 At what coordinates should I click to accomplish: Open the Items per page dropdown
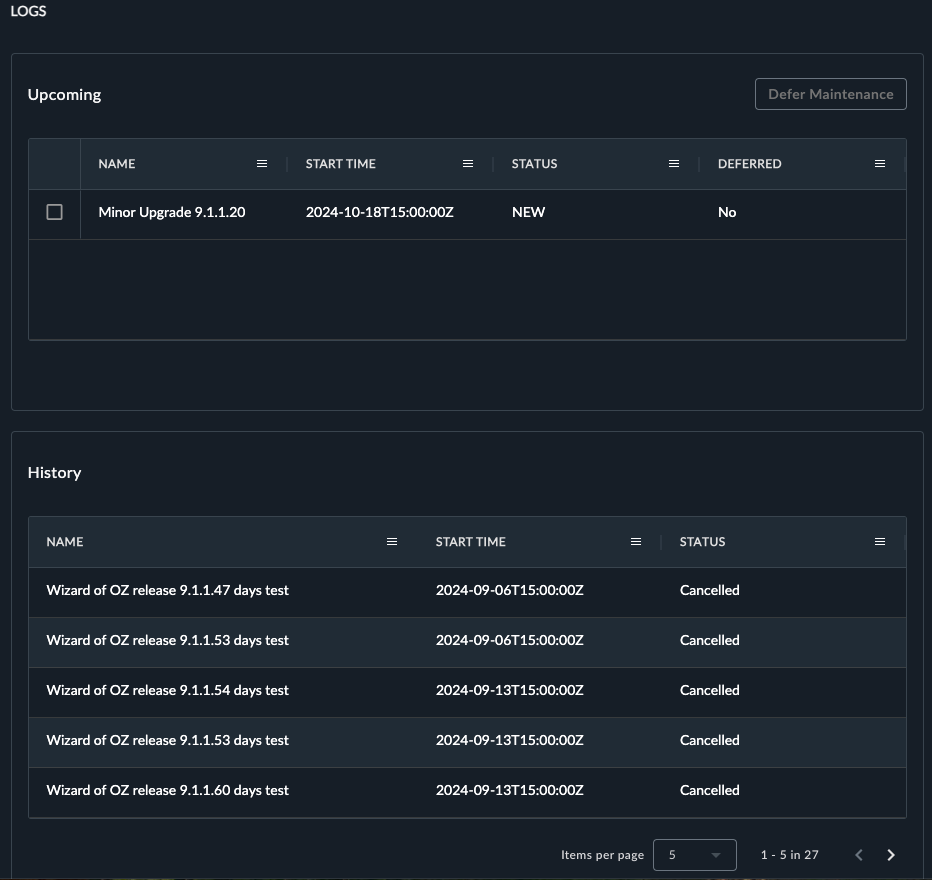coord(694,855)
